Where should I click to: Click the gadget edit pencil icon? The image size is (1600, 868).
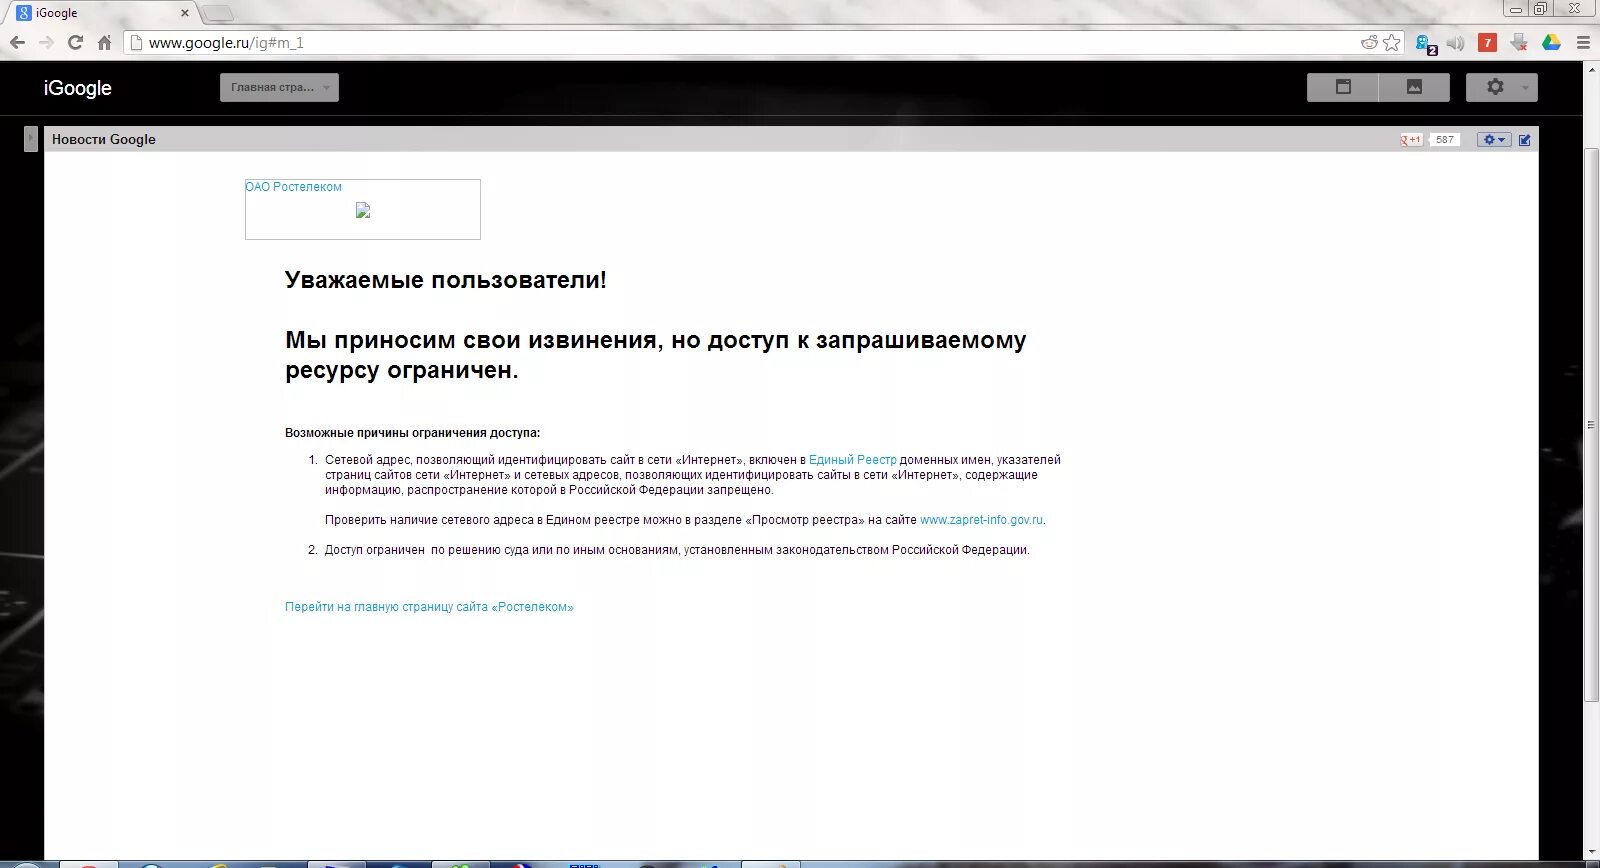[1525, 140]
